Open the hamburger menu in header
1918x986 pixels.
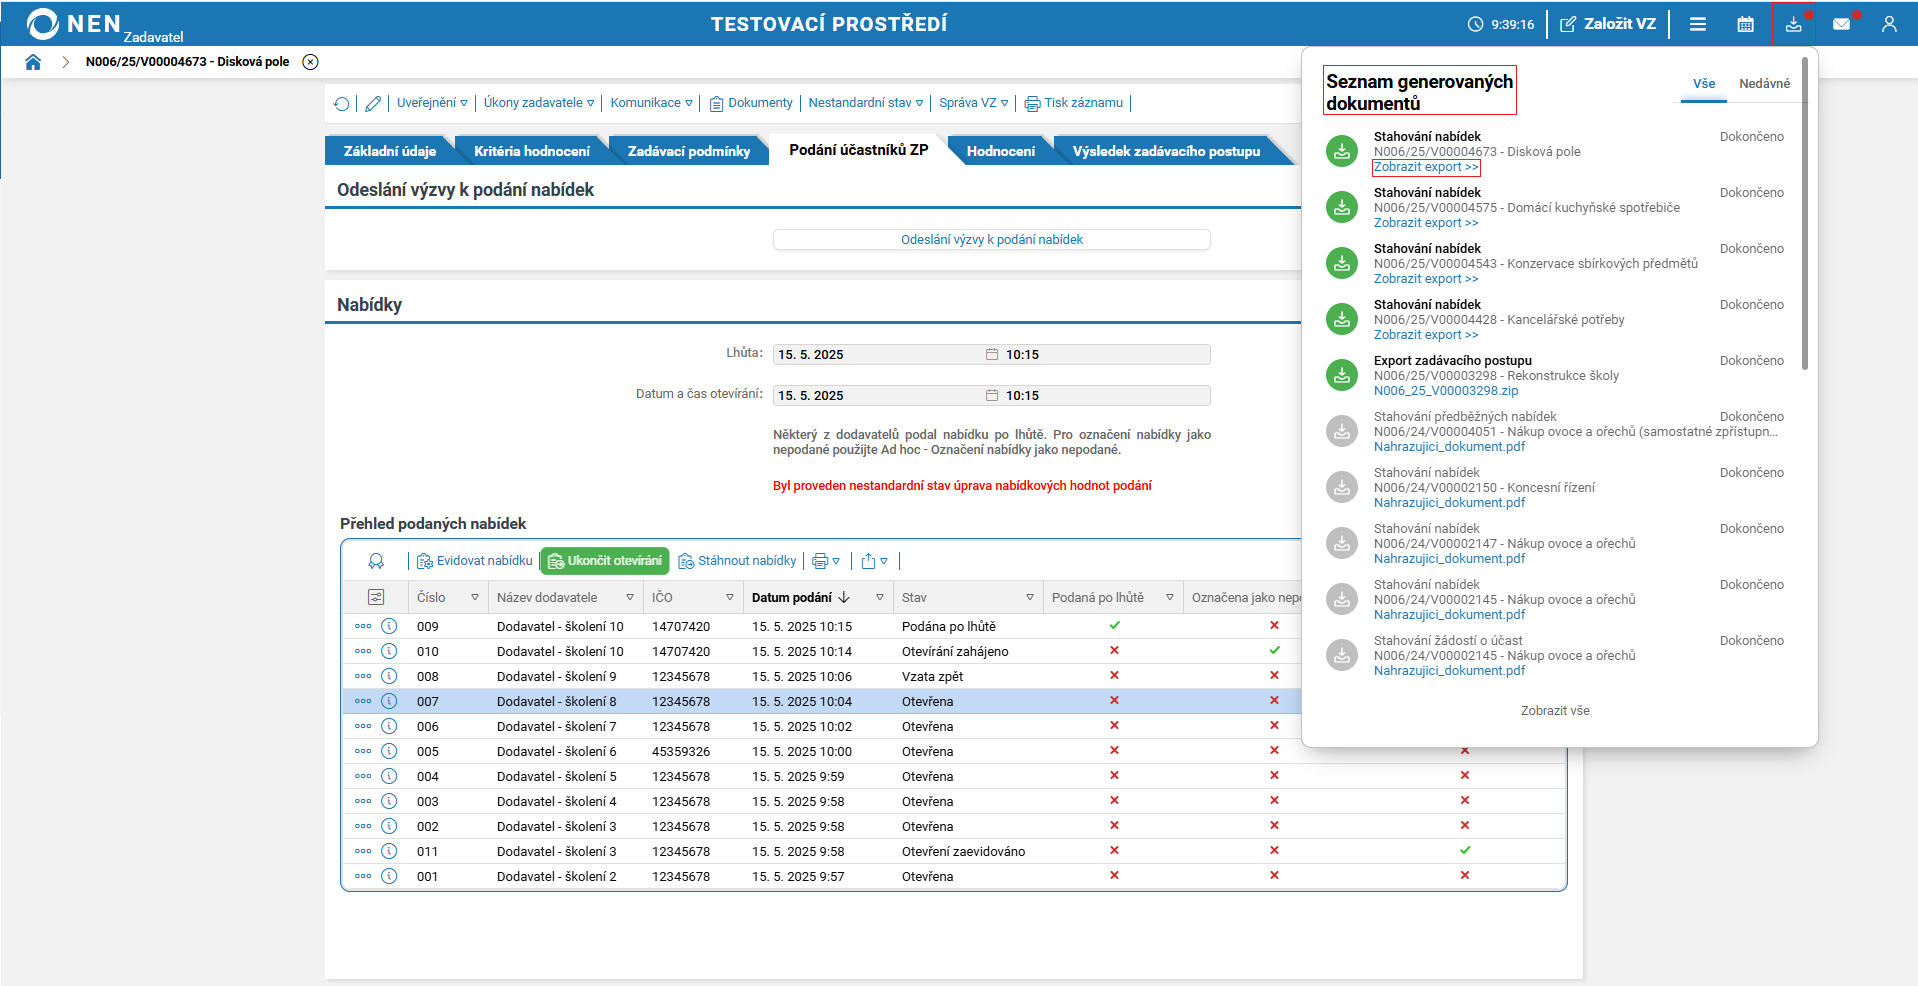click(1697, 24)
